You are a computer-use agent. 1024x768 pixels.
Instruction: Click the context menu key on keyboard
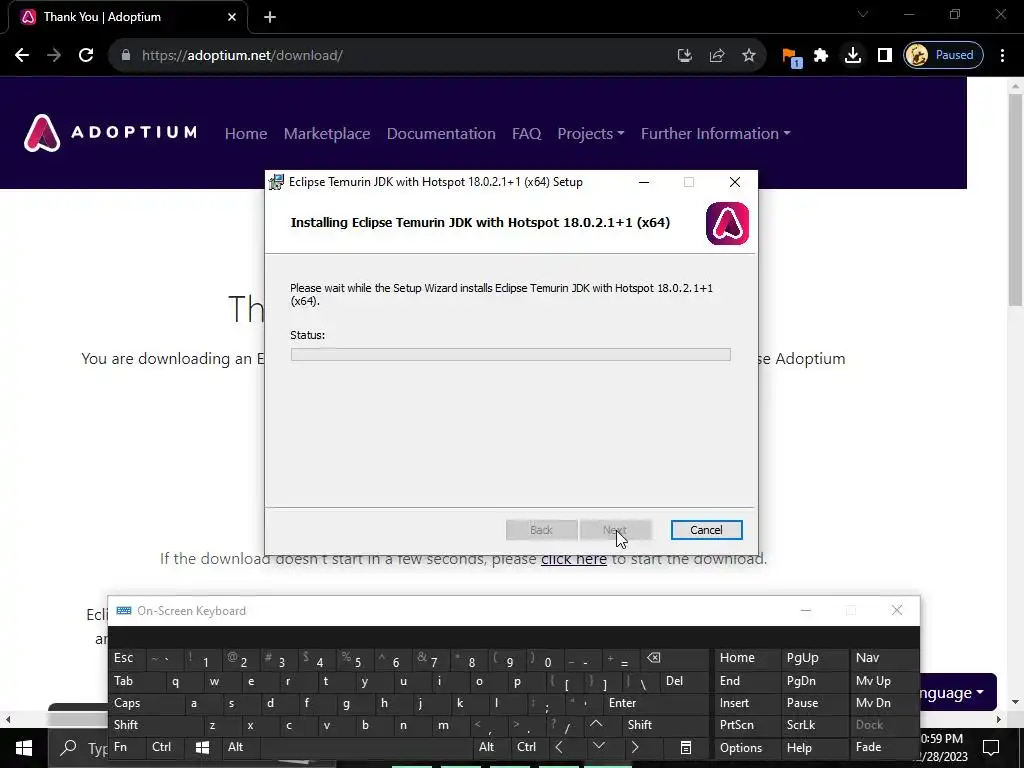click(x=685, y=747)
